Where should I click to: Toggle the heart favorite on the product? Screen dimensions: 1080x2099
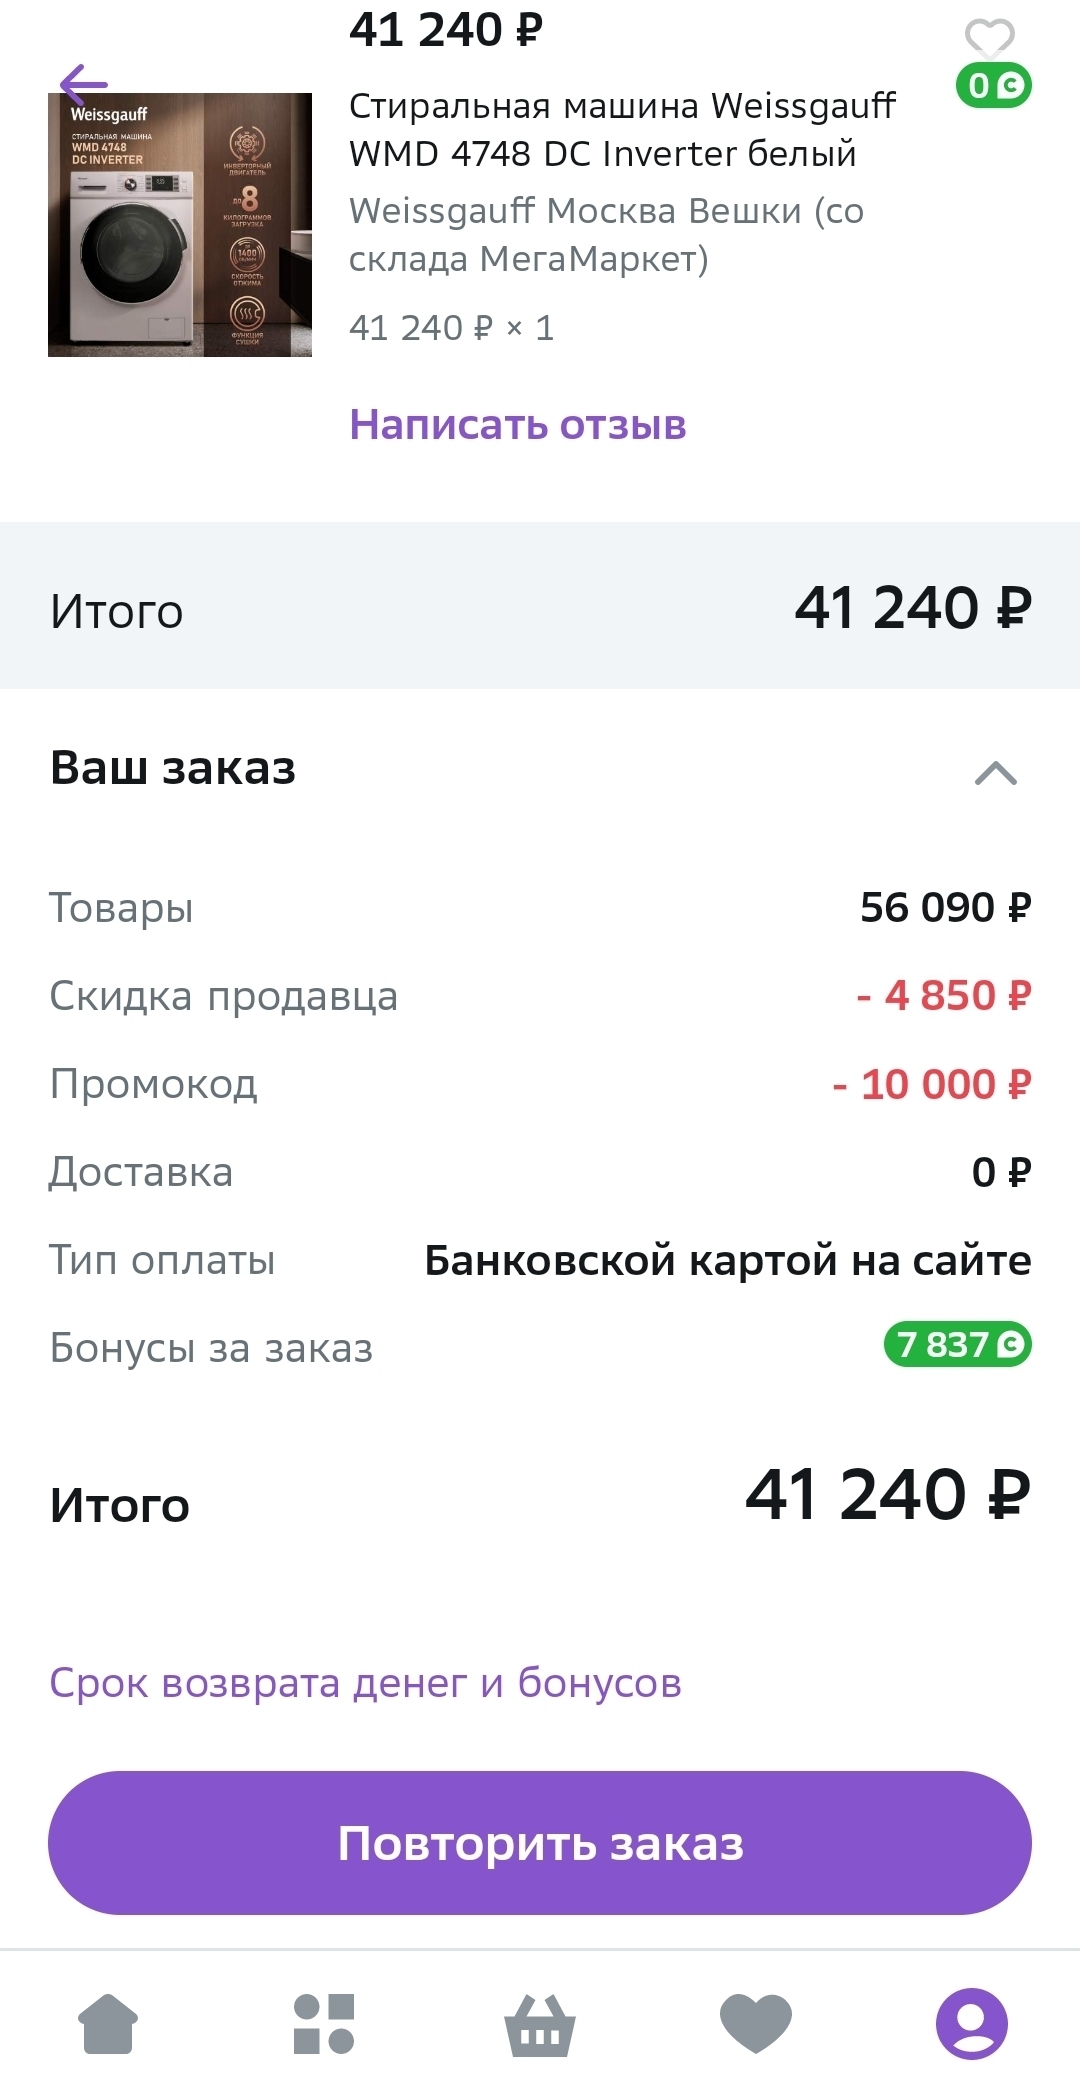click(x=989, y=38)
